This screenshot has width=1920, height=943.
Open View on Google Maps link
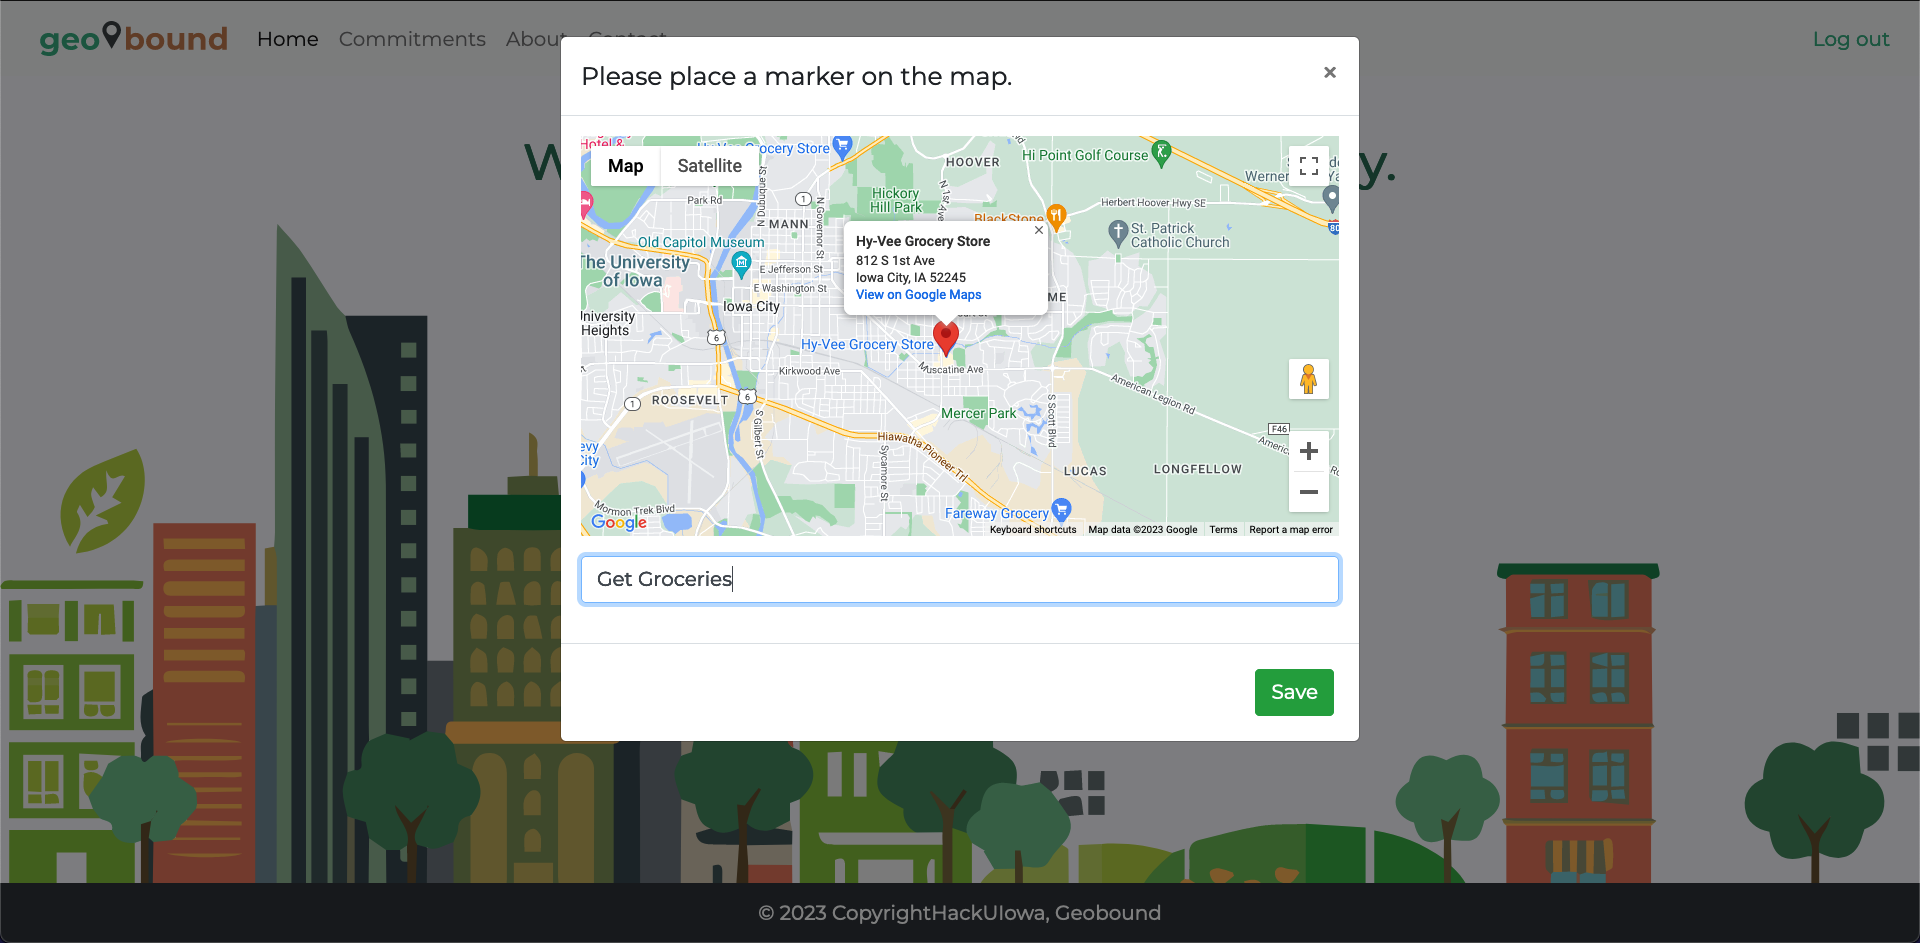coord(919,295)
